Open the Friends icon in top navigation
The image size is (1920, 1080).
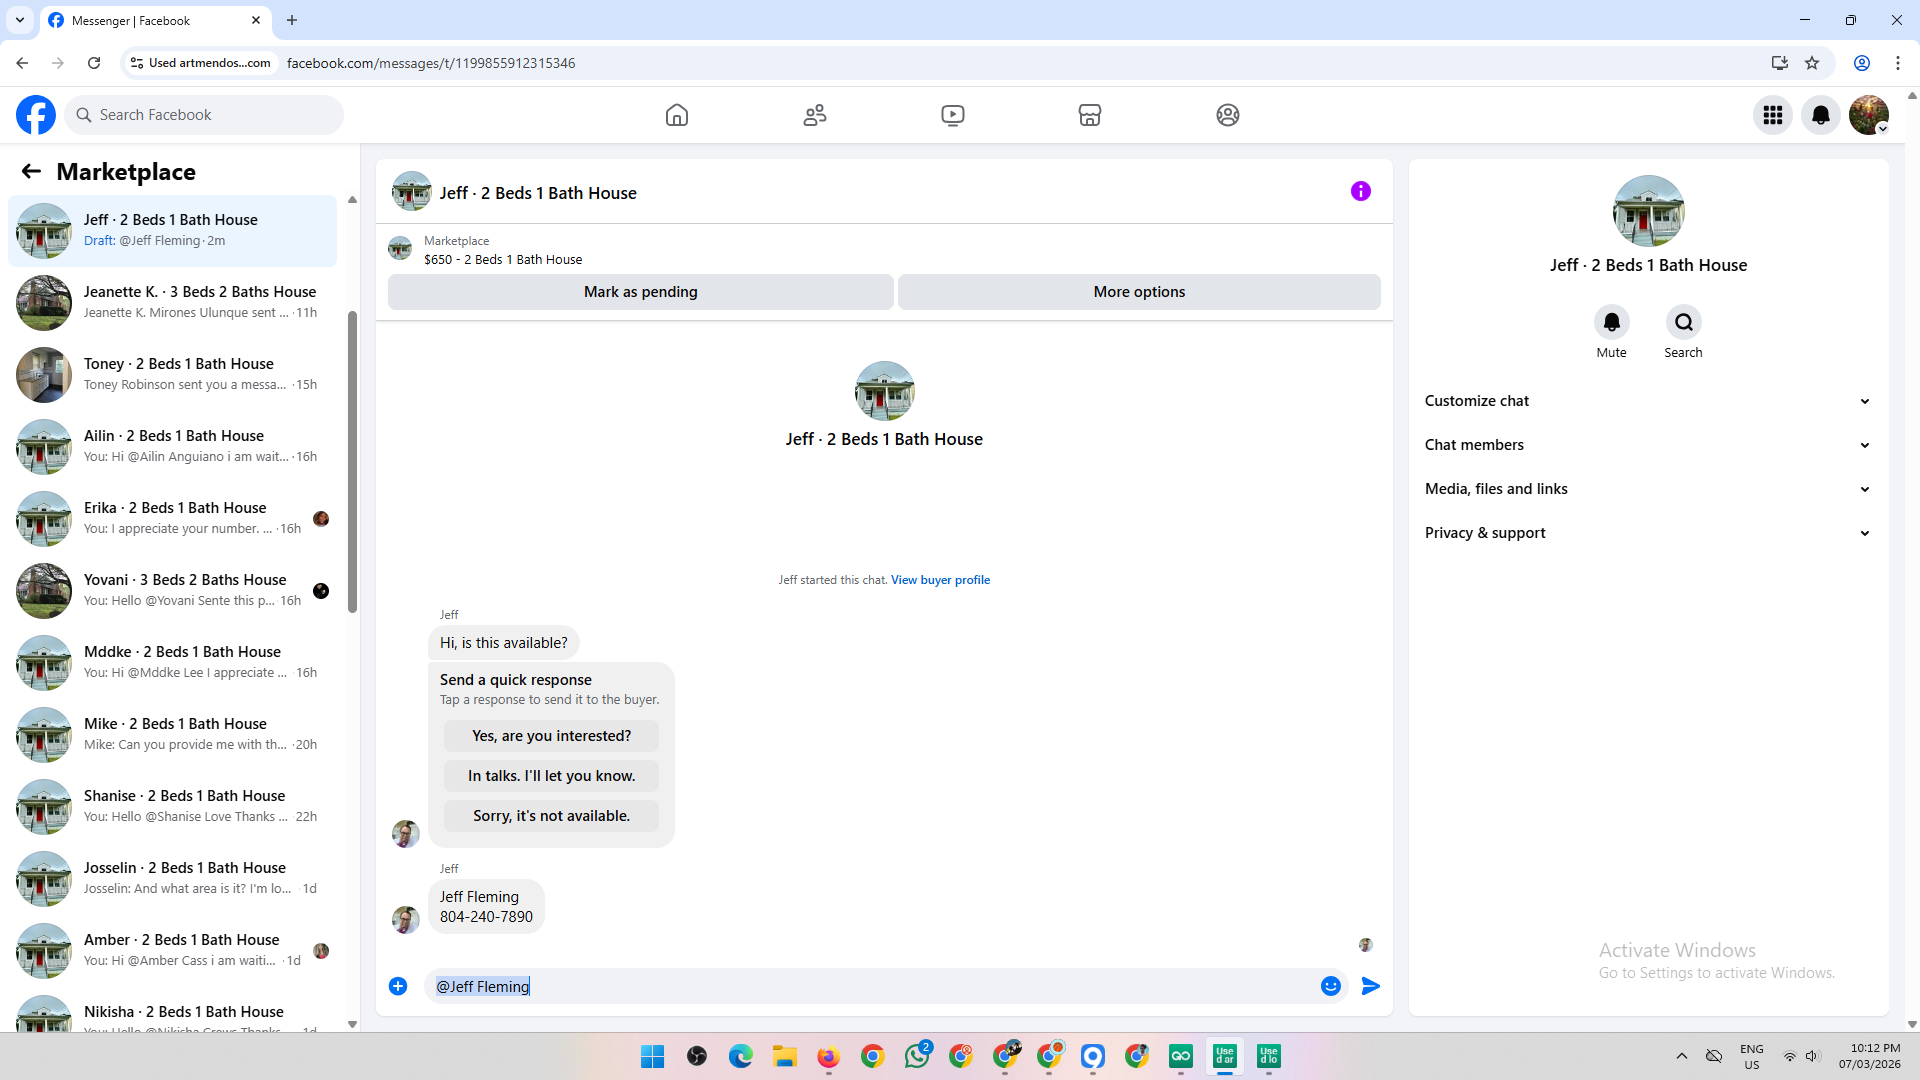pyautogui.click(x=815, y=115)
